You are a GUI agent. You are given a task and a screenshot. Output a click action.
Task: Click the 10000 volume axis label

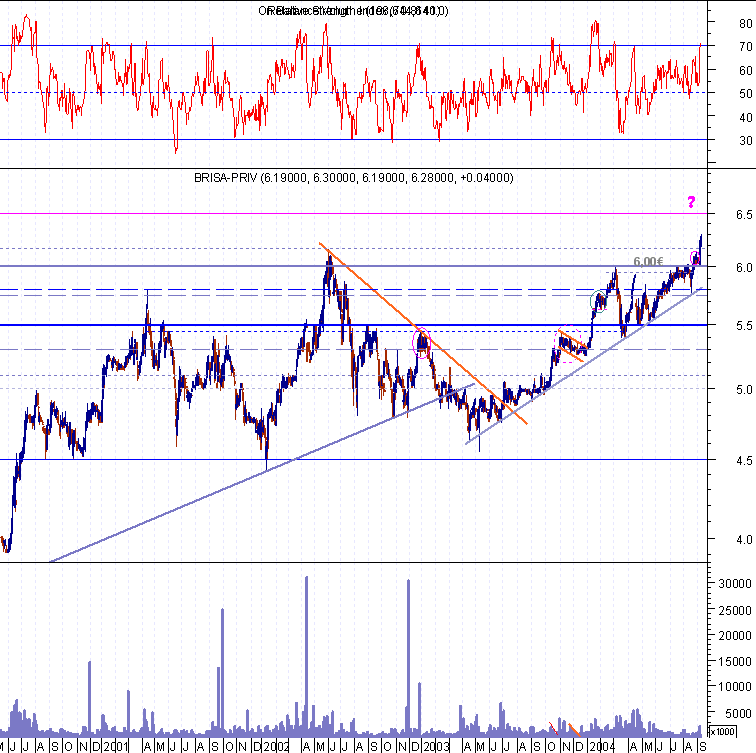pyautogui.click(x=735, y=687)
